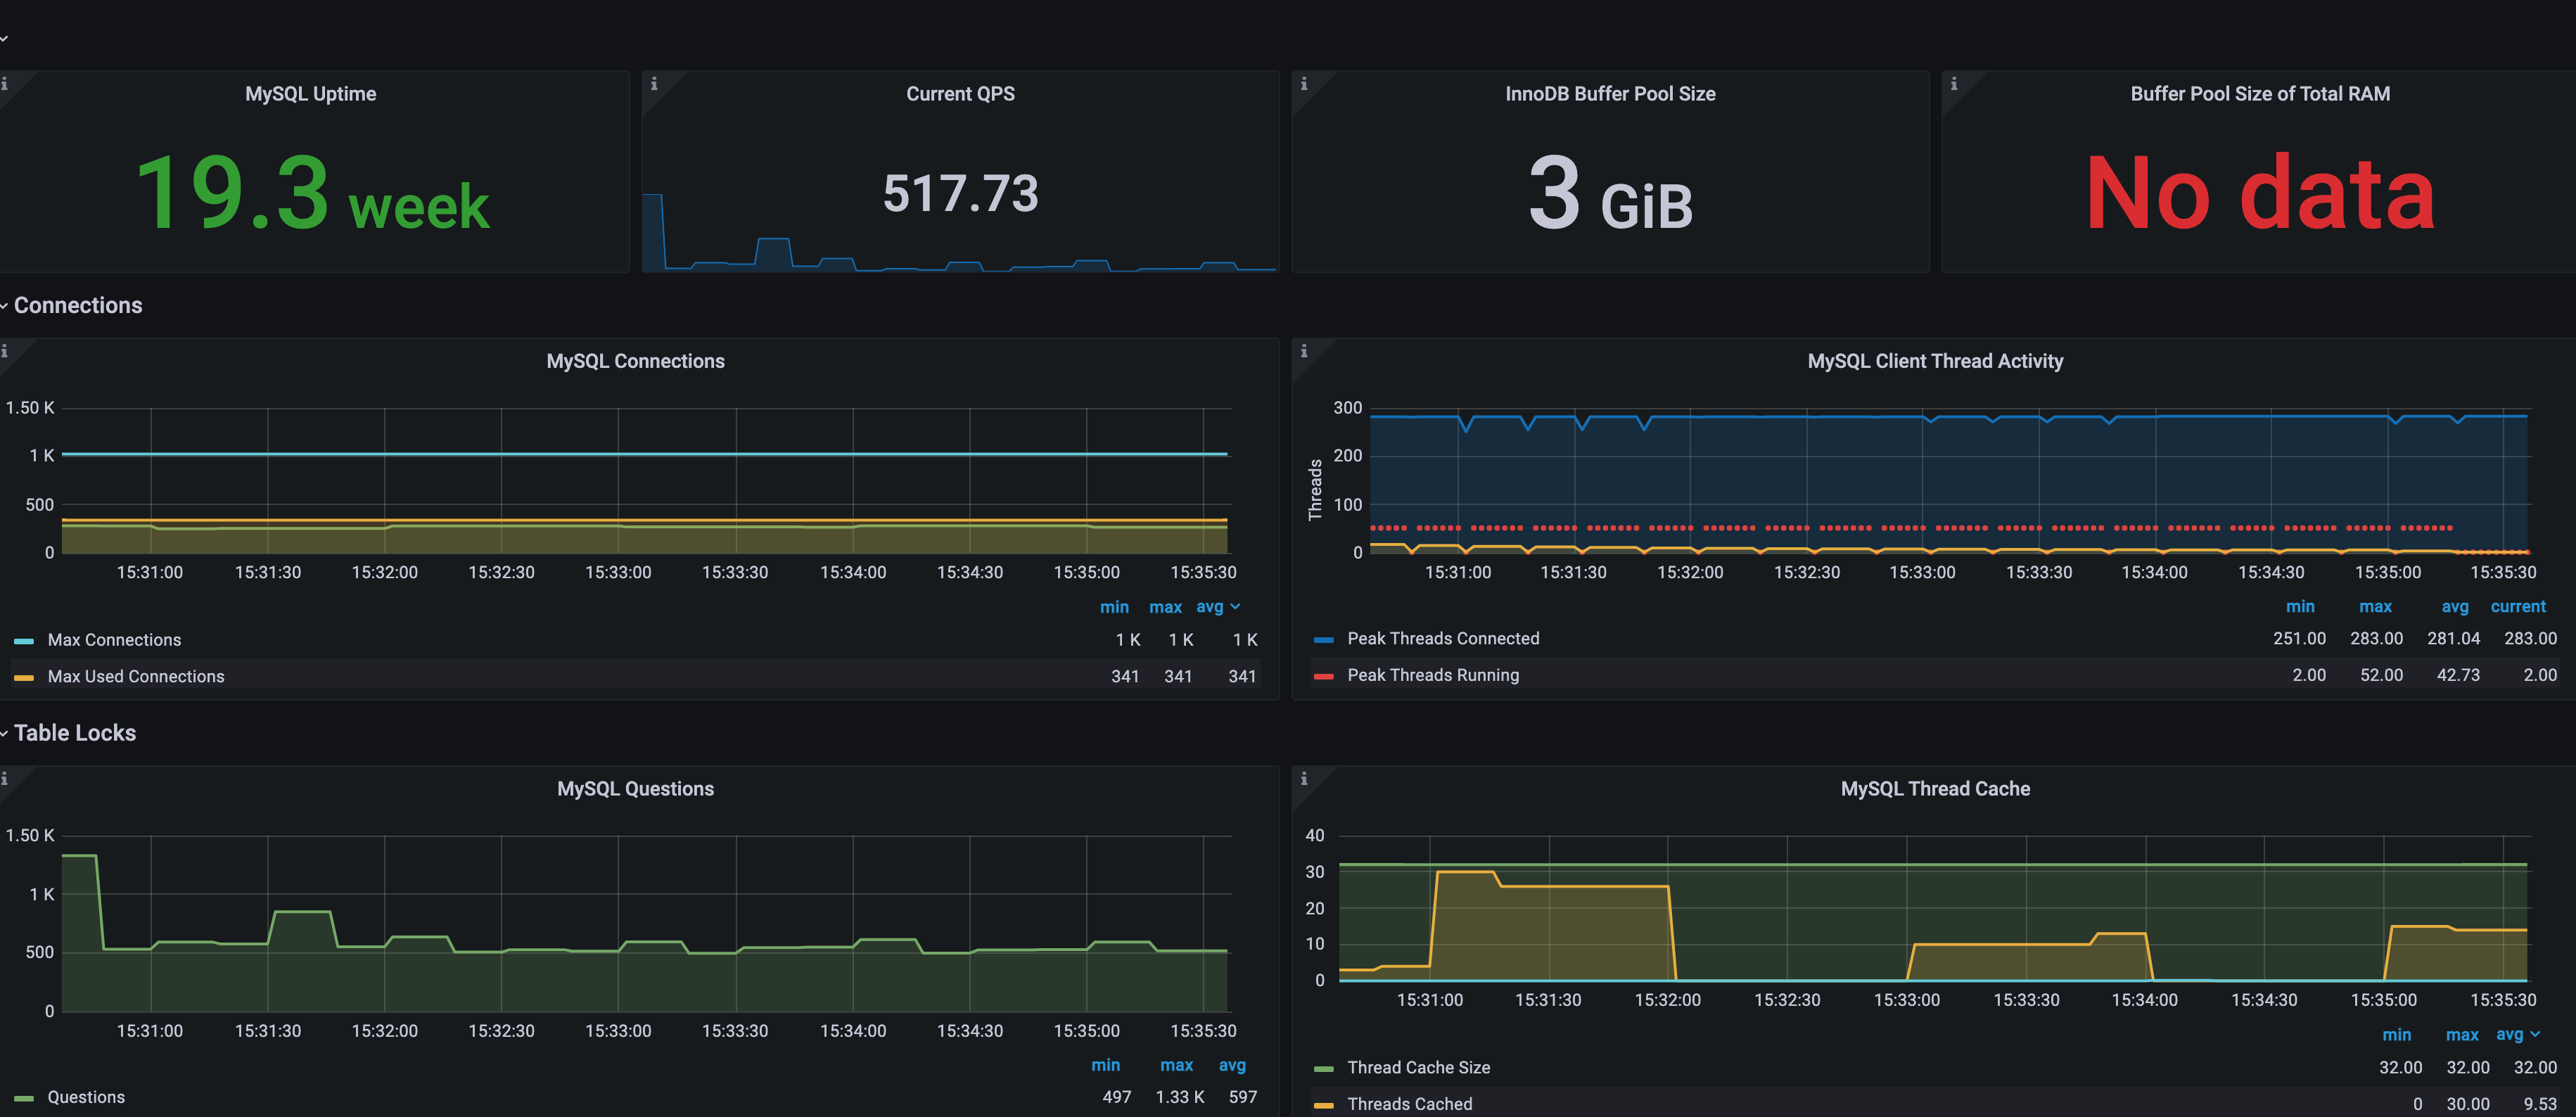The image size is (2576, 1117).
Task: Click info icon on MySQL Questions panel
Action: (x=5, y=778)
